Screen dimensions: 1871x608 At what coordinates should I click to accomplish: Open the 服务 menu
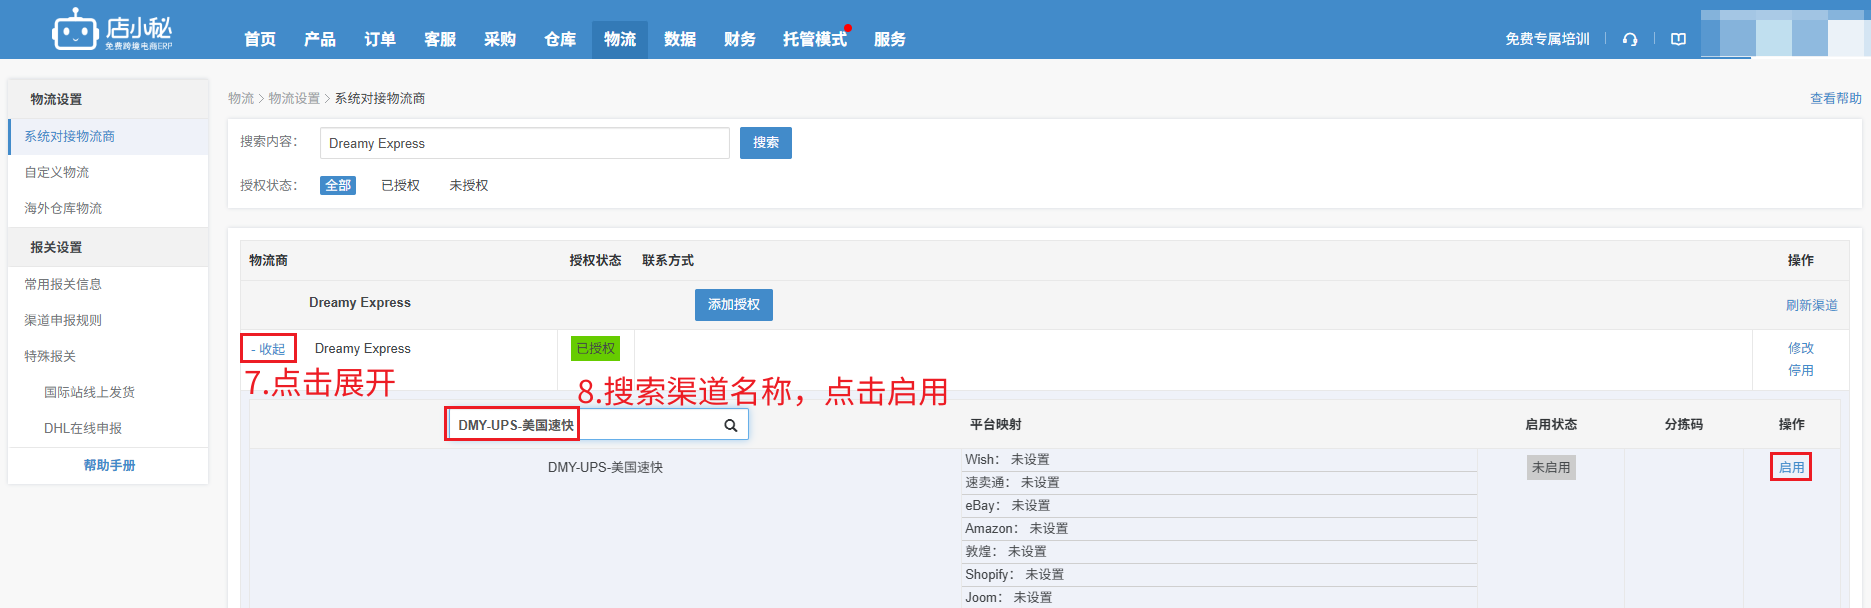pos(890,39)
